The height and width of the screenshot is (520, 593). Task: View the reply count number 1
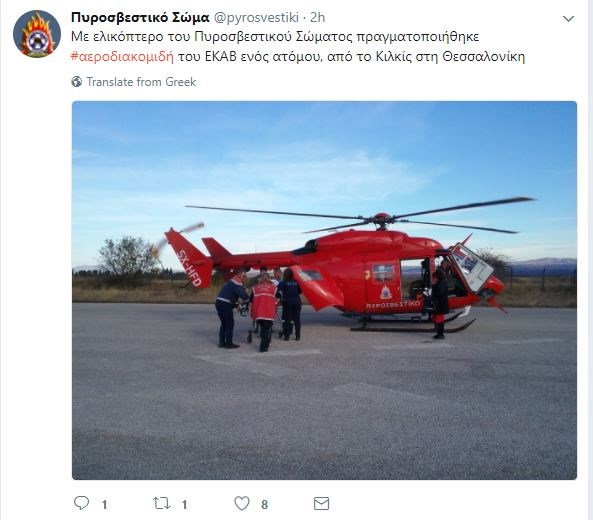pos(104,504)
